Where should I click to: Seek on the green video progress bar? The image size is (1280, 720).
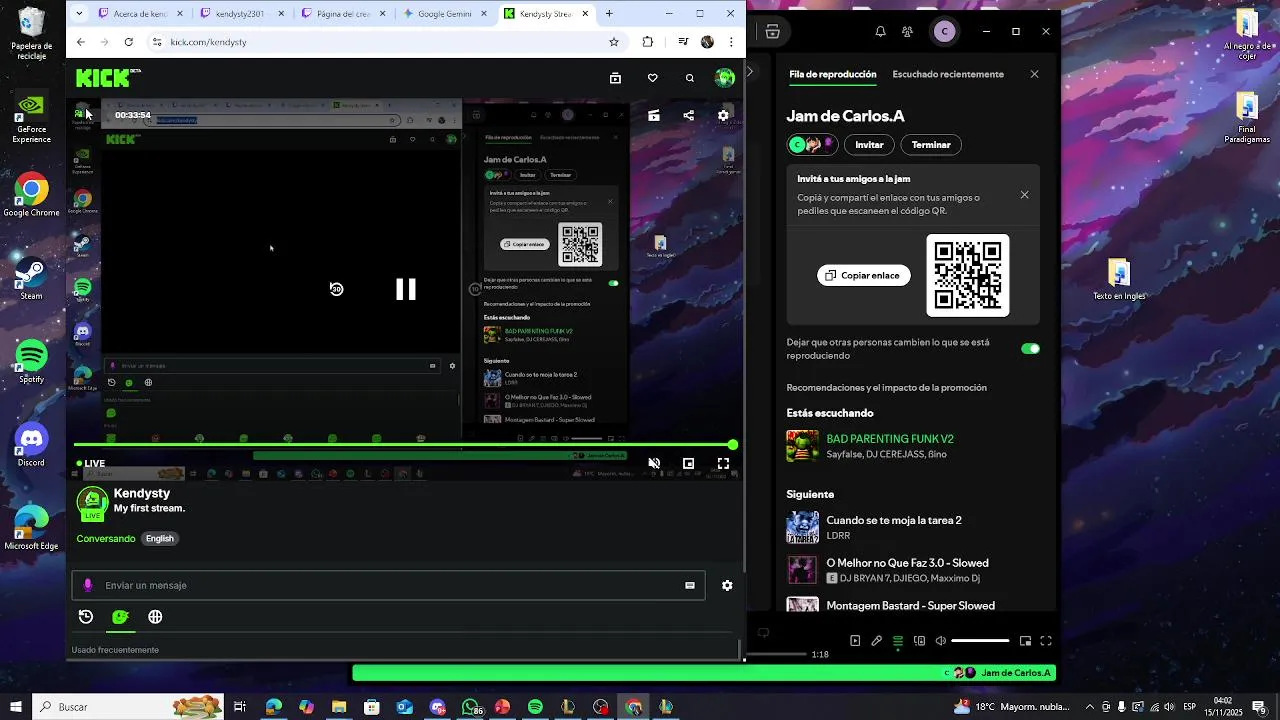pos(403,445)
